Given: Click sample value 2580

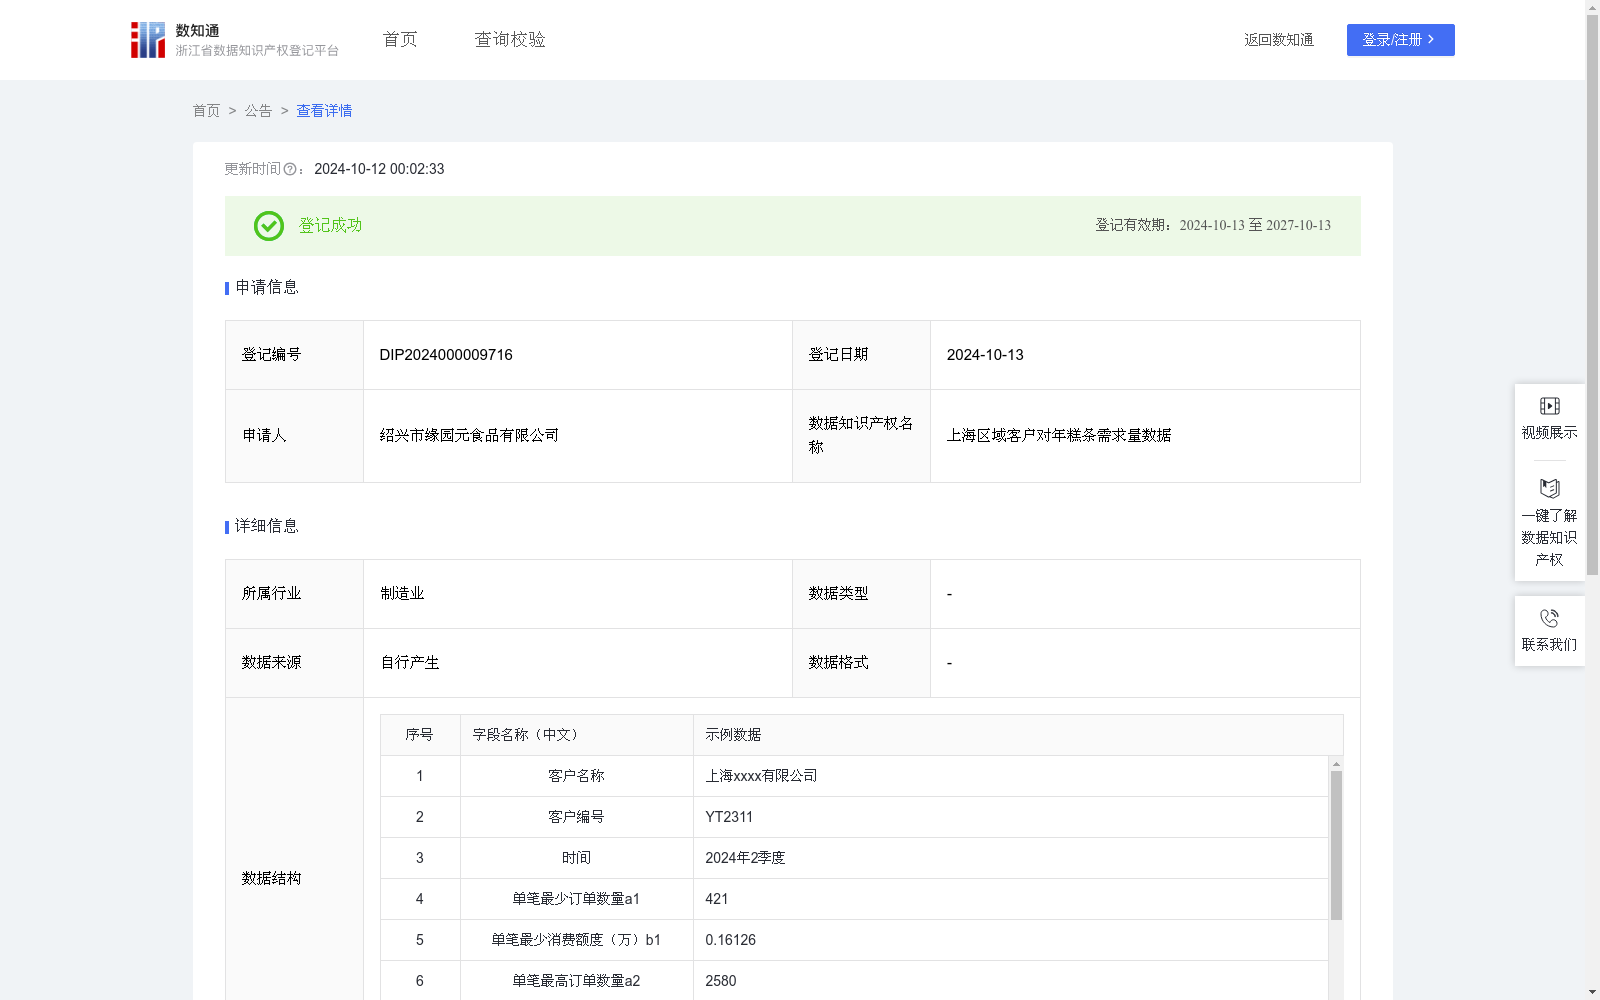Looking at the screenshot, I should coord(721,981).
